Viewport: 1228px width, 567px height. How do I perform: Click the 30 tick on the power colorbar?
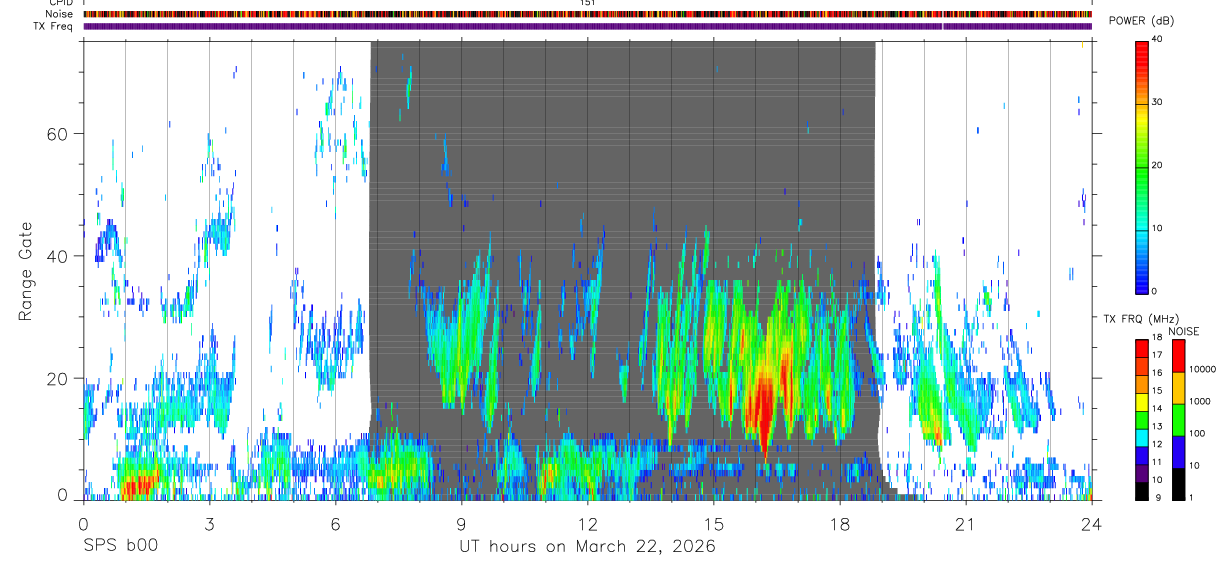1159,102
